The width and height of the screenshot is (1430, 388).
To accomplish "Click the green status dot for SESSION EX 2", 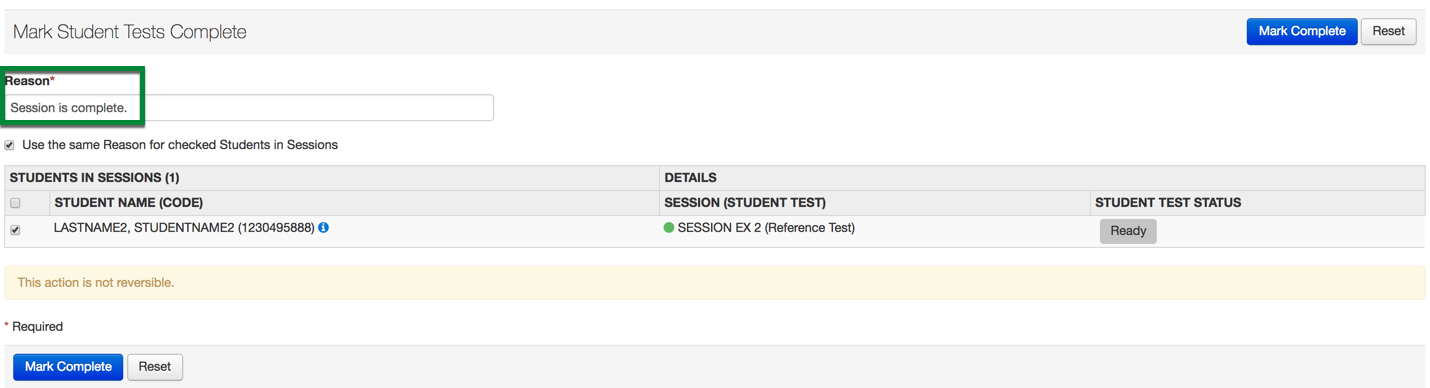I will point(669,228).
